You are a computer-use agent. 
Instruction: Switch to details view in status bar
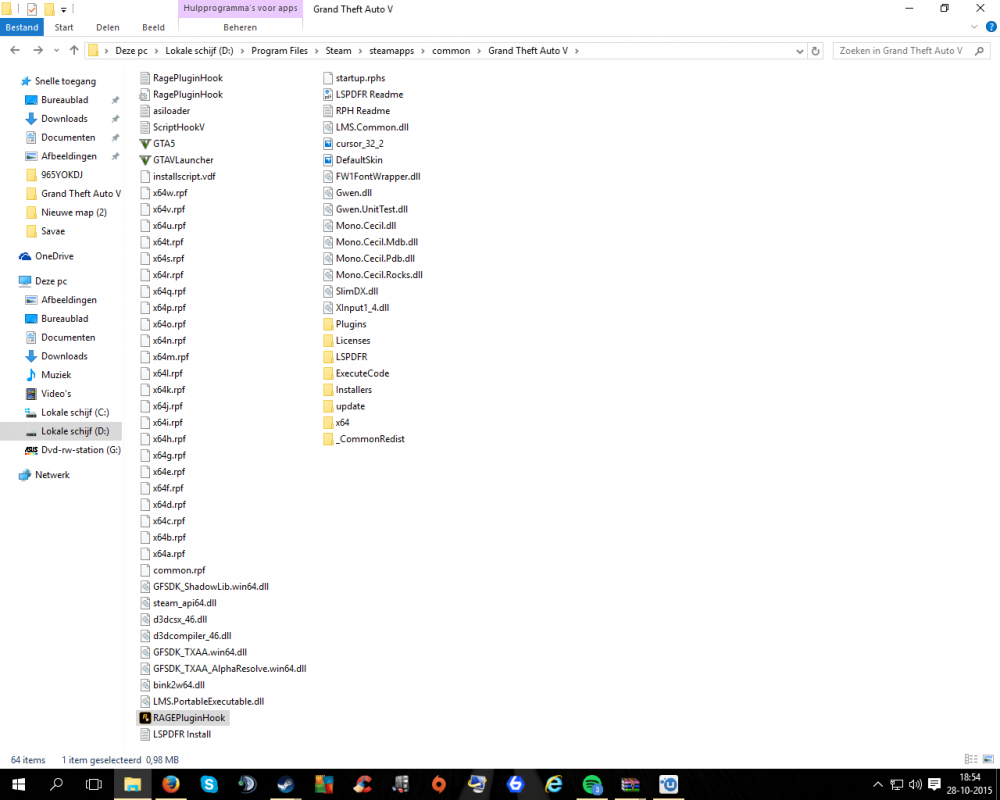tap(971, 759)
